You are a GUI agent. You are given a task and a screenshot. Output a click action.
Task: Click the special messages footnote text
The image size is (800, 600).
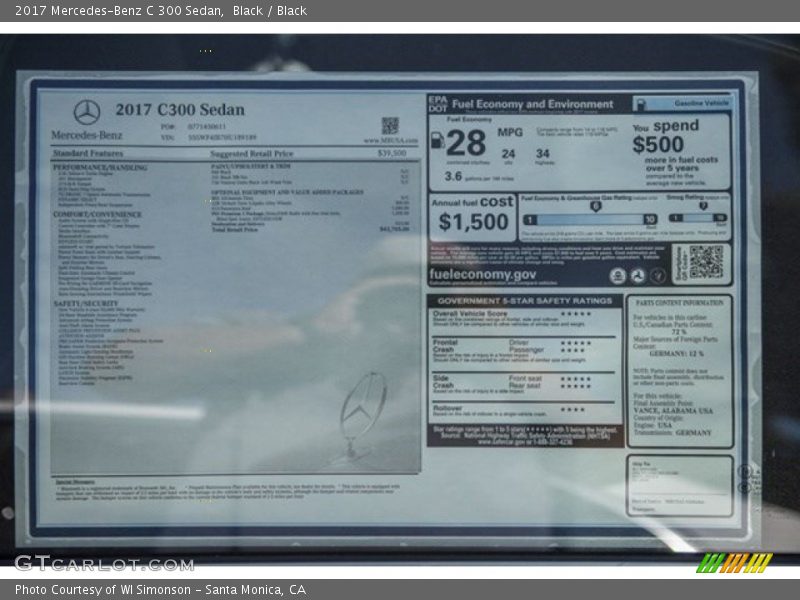click(228, 490)
